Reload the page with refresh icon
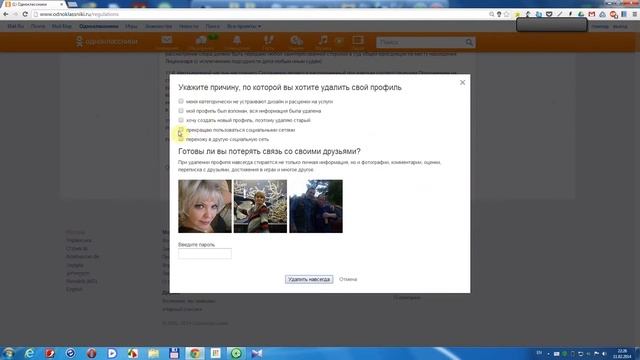 (25, 14)
